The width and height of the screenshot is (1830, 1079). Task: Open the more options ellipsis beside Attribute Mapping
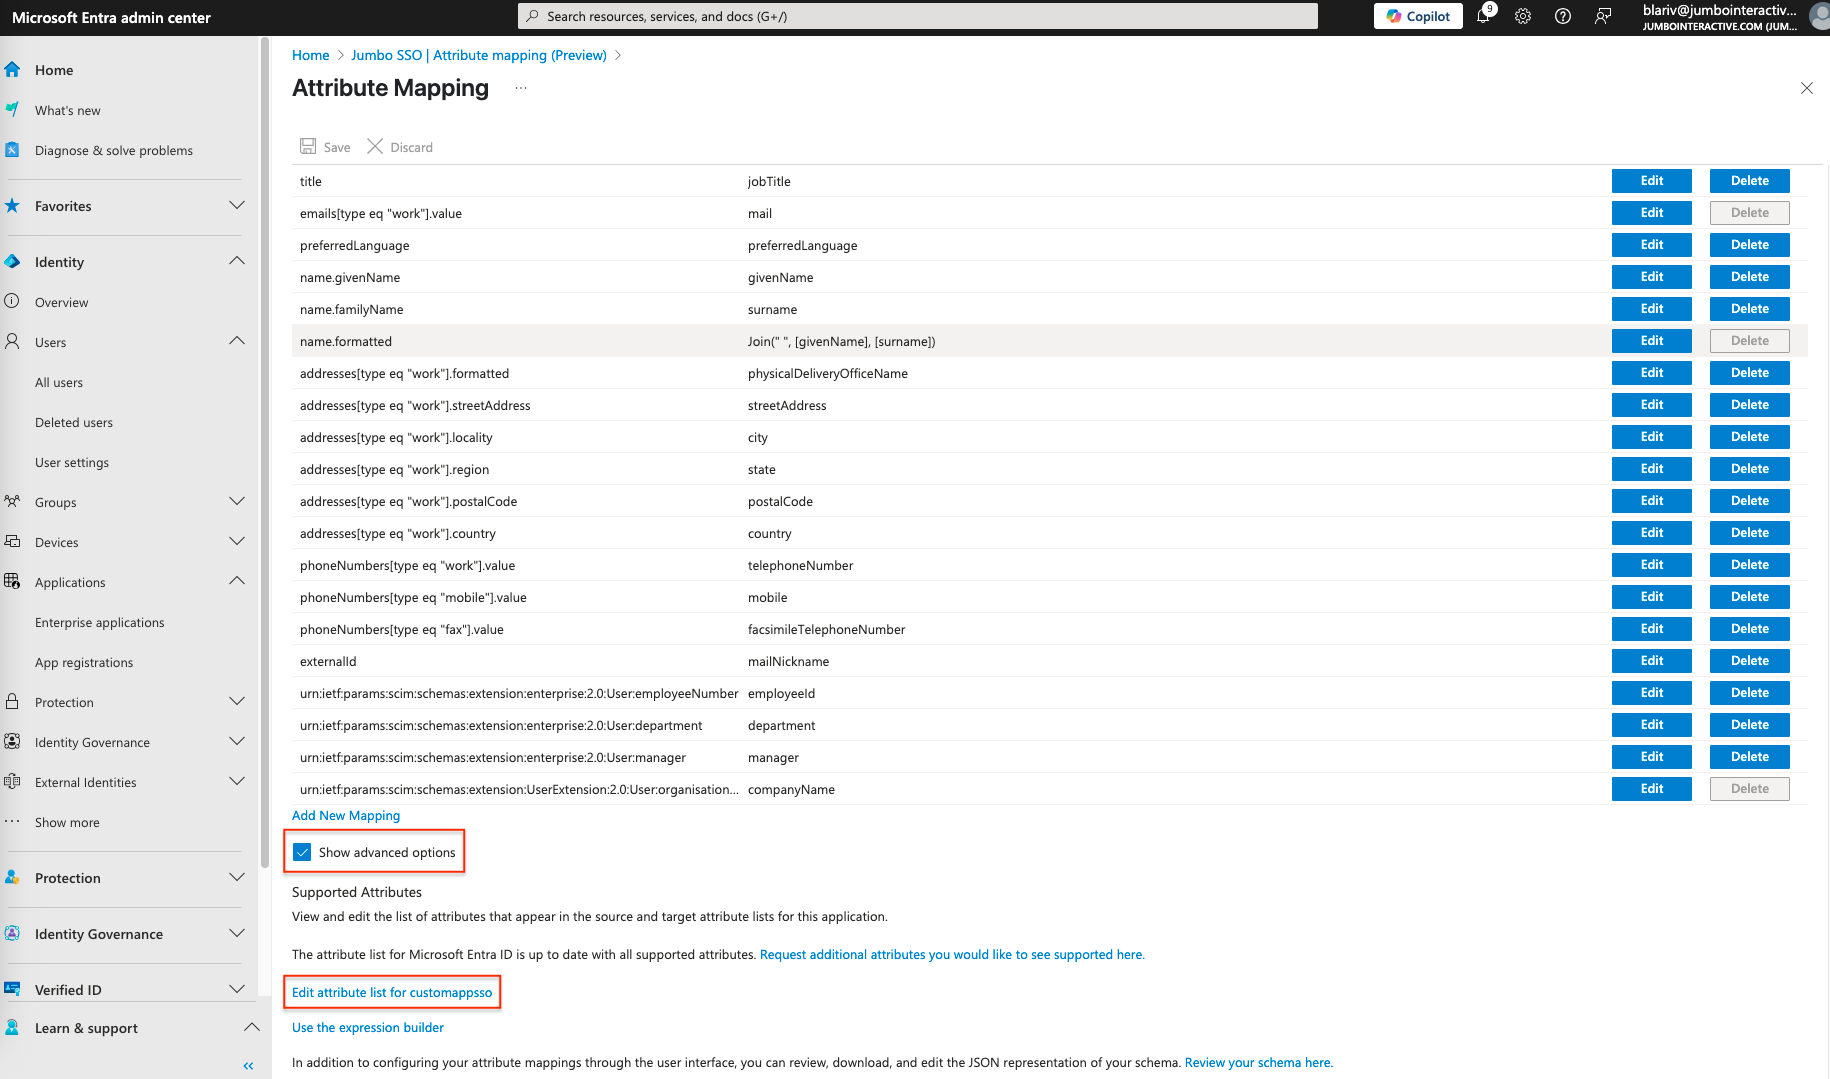tap(521, 88)
